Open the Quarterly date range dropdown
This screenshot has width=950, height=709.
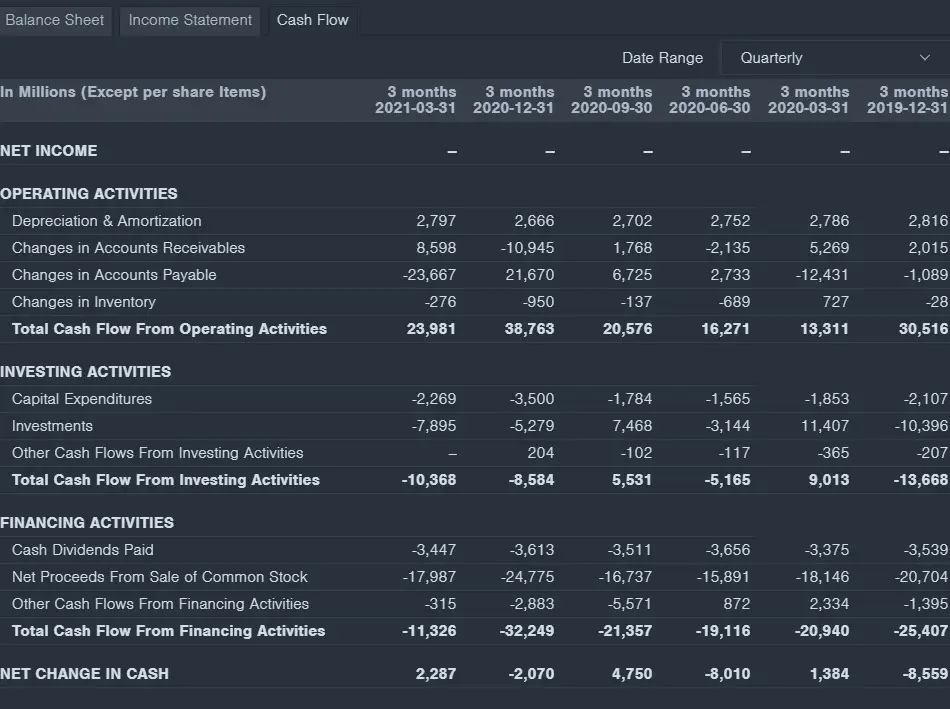pyautogui.click(x=835, y=58)
